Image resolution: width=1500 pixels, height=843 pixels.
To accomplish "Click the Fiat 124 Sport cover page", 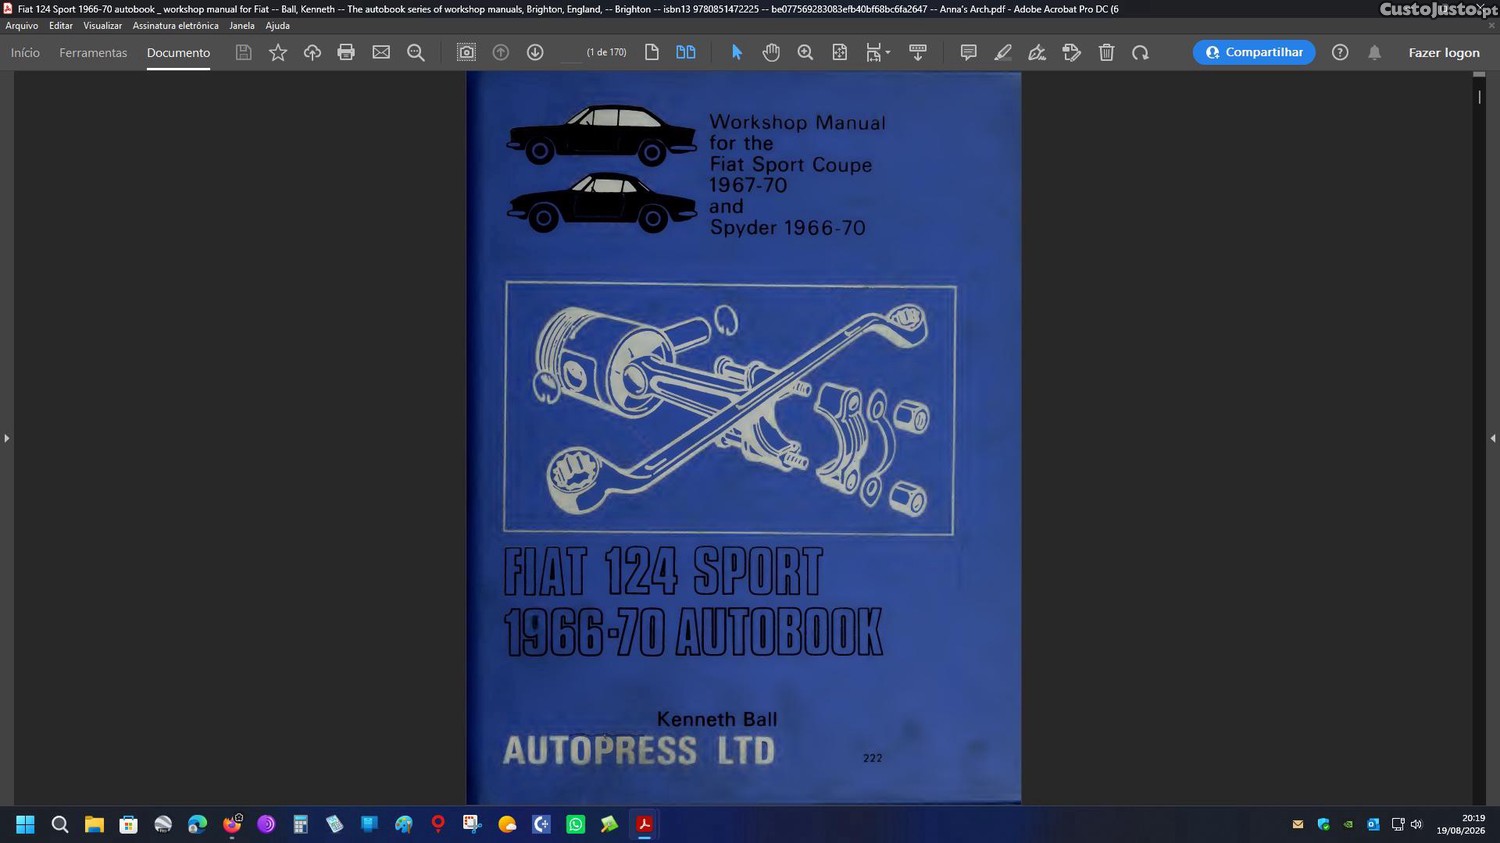I will click(744, 437).
